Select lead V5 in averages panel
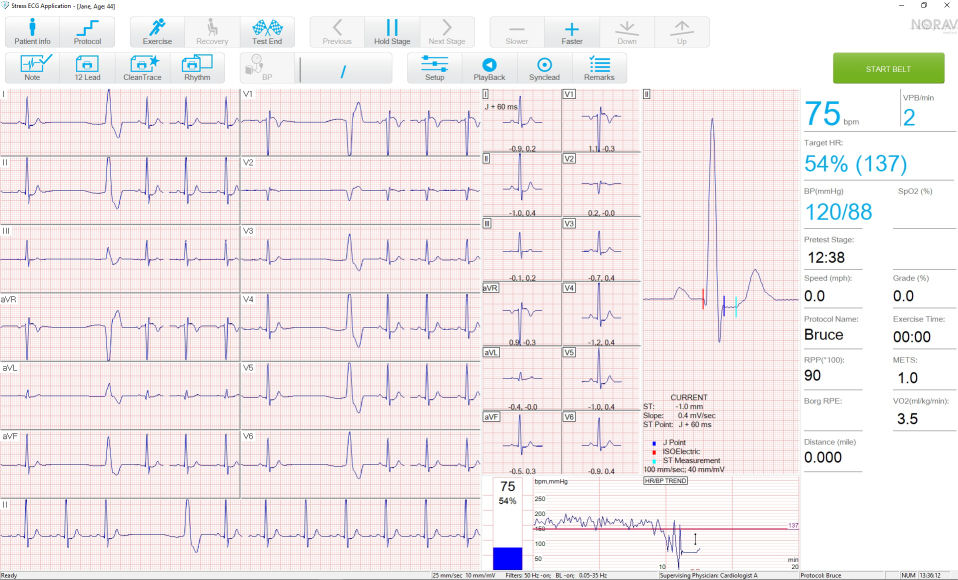958x580 pixels. (569, 353)
